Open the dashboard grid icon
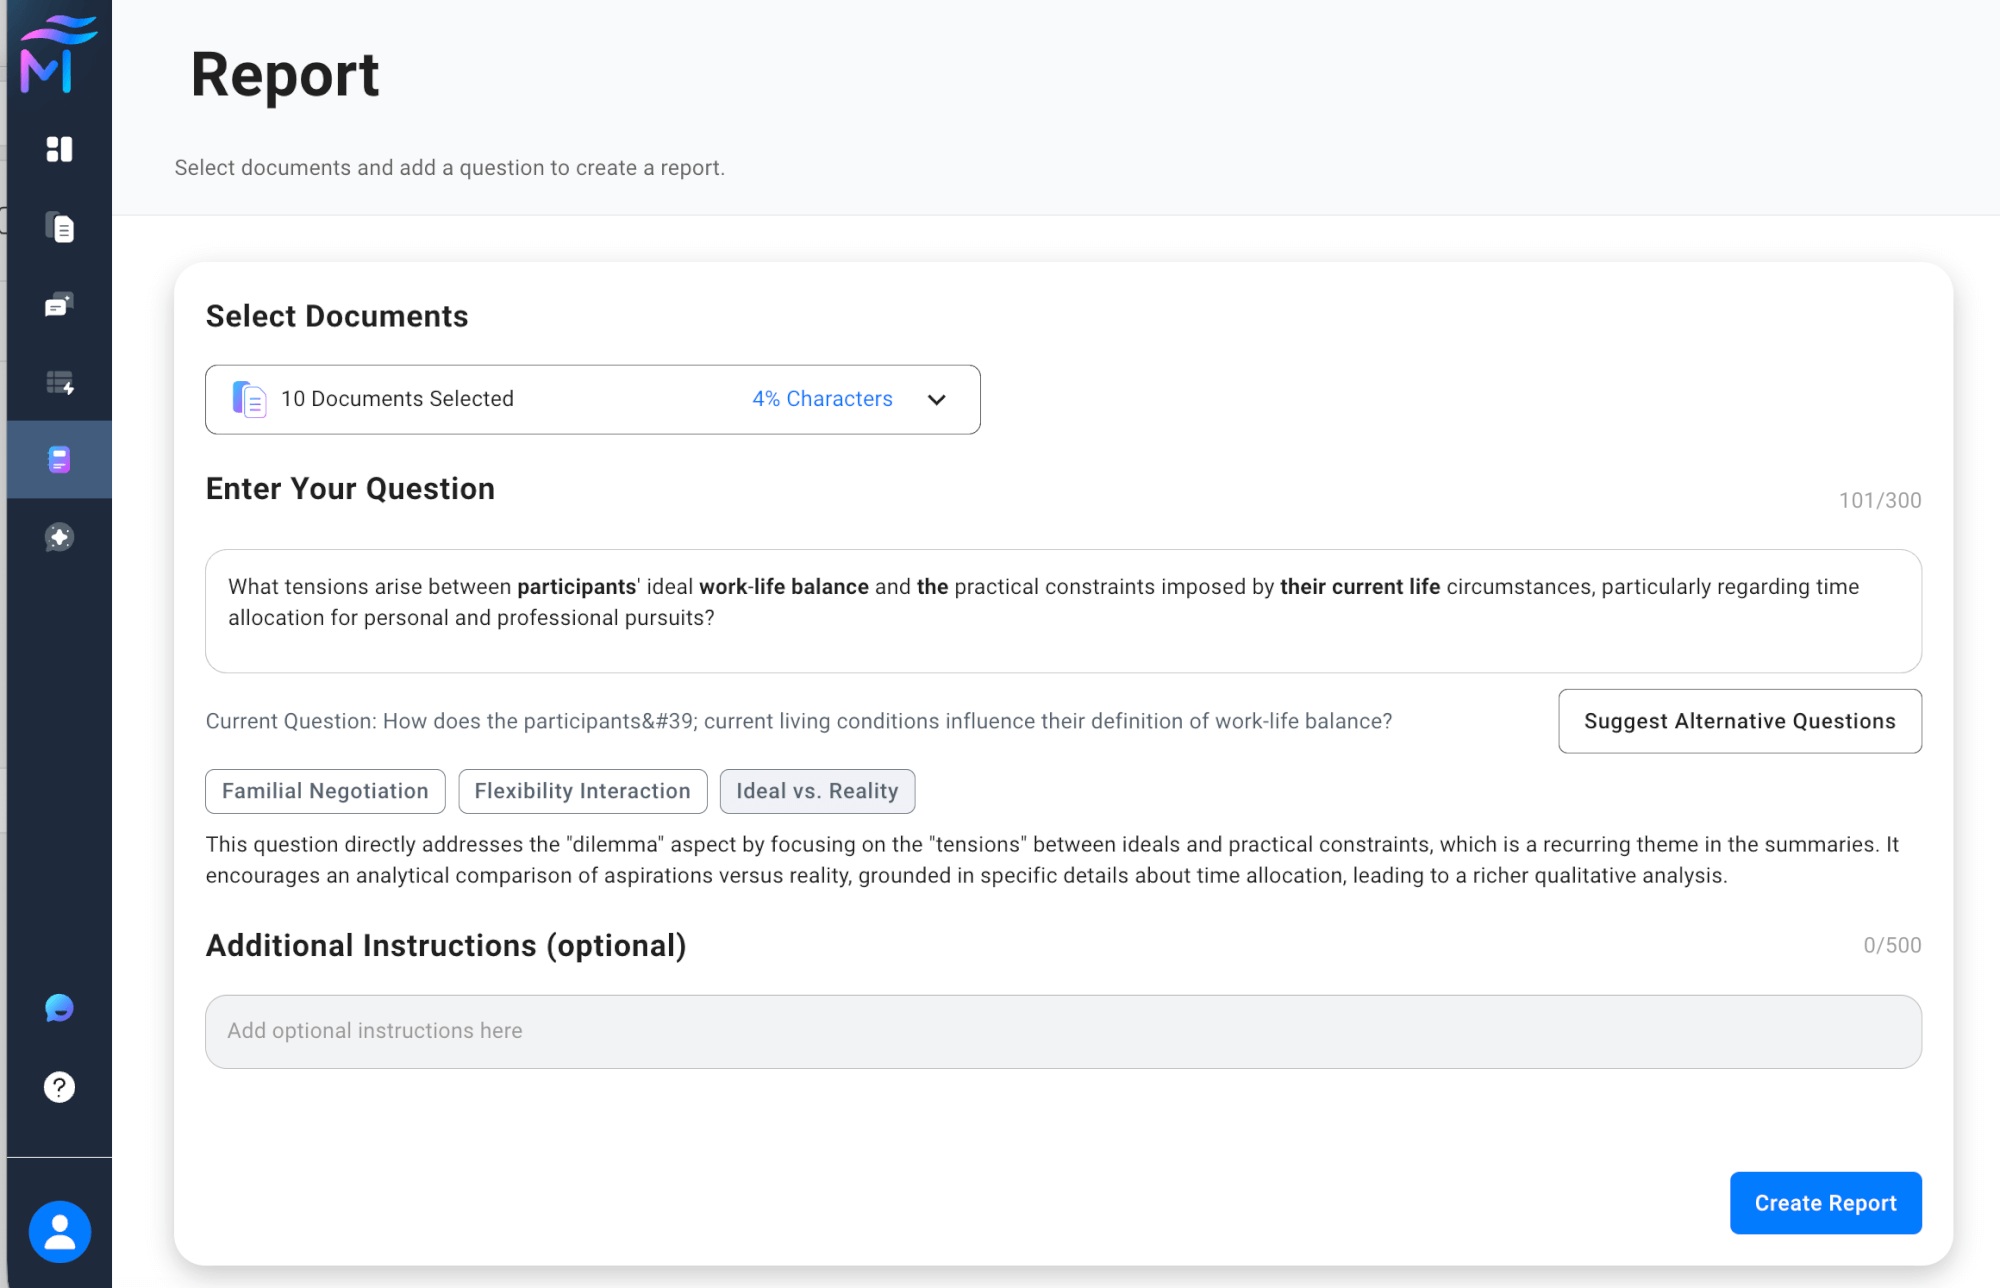 (x=59, y=149)
